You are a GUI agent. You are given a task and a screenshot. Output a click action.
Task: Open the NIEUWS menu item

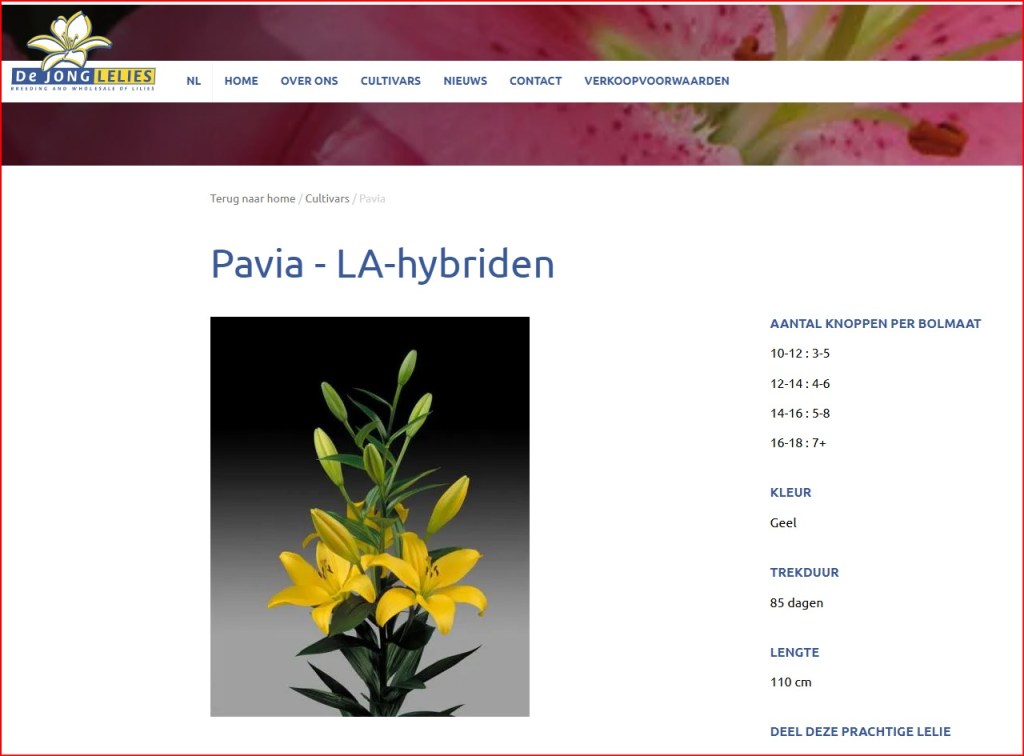coord(465,81)
